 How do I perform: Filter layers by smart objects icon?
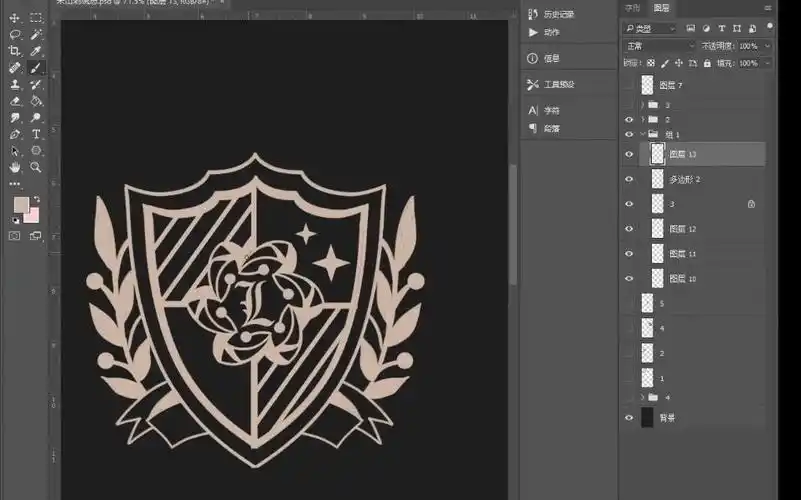click(x=752, y=29)
